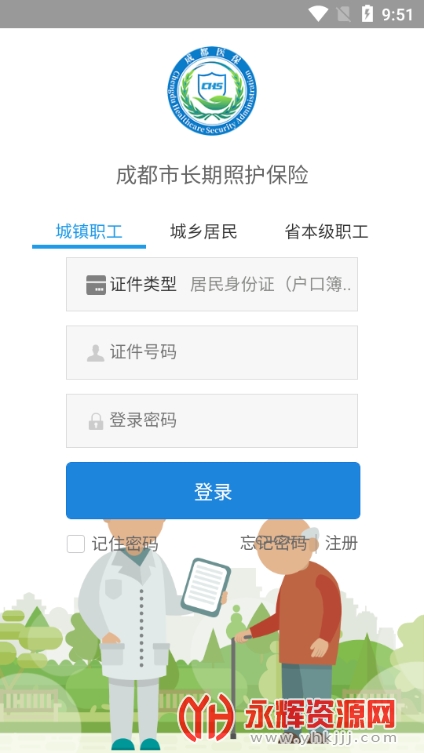Screen dimensions: 424x753
Task: Enable the 记住密码 checkbox
Action: (76, 544)
